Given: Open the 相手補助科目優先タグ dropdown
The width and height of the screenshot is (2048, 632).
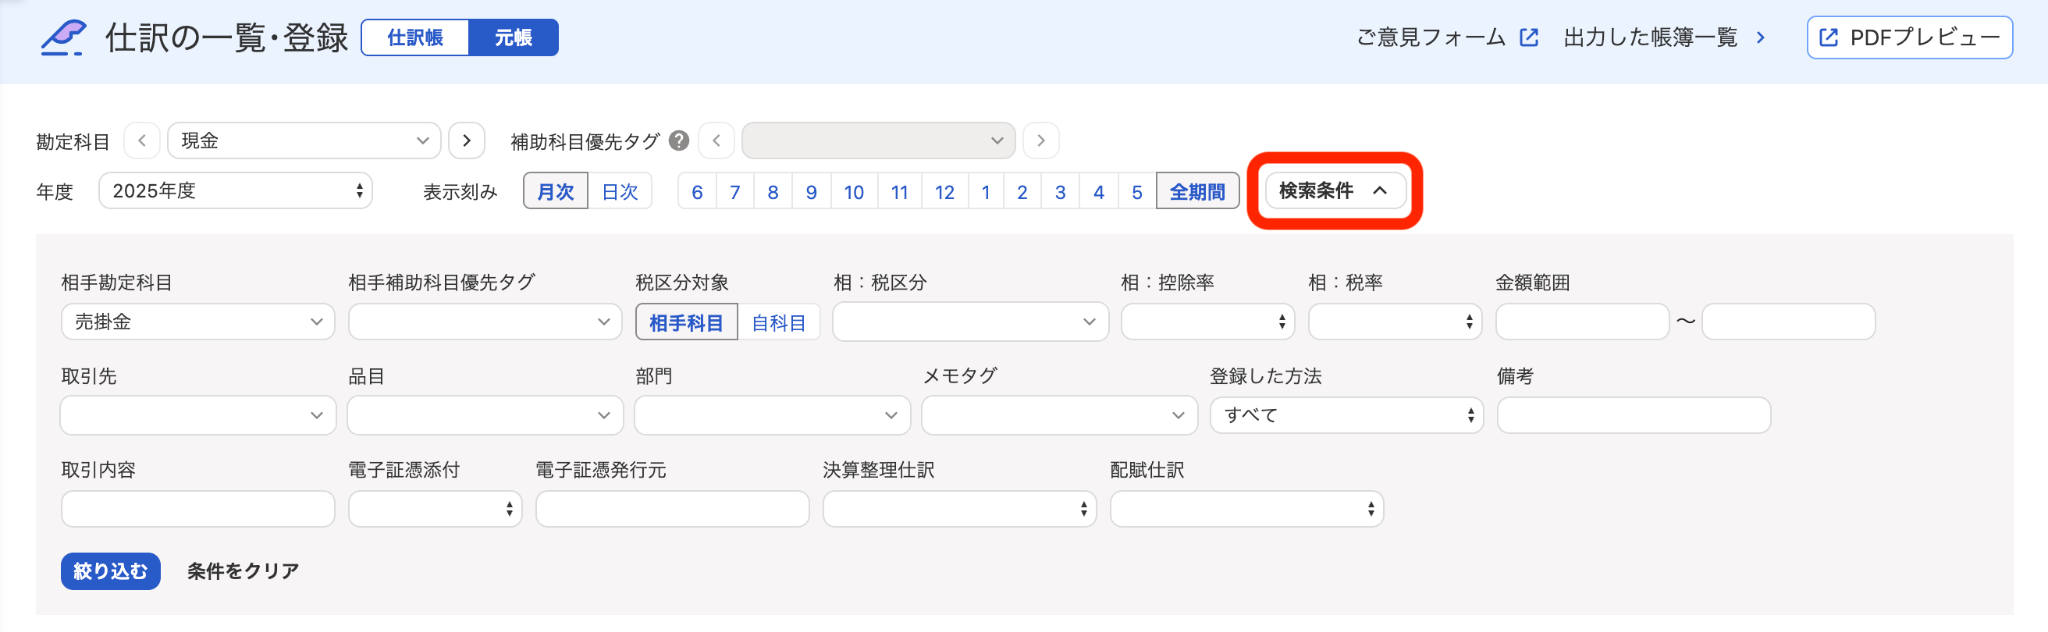Looking at the screenshot, I should pyautogui.click(x=485, y=322).
